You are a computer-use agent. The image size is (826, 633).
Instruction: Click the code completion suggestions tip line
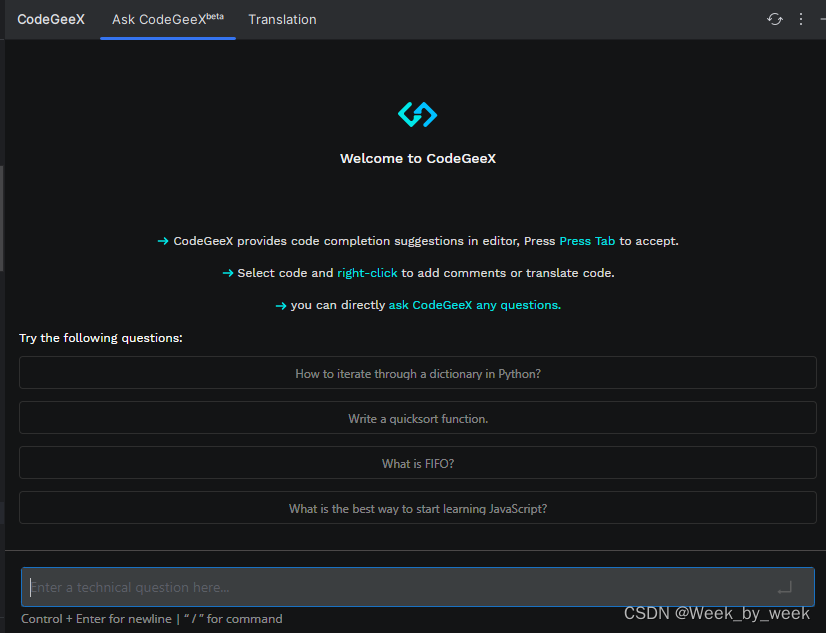(418, 241)
